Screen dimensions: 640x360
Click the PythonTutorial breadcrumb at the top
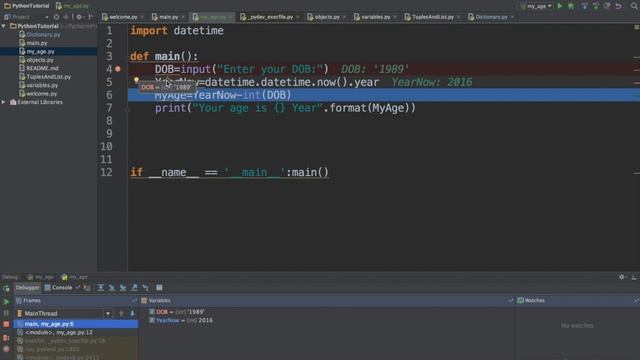coord(27,6)
